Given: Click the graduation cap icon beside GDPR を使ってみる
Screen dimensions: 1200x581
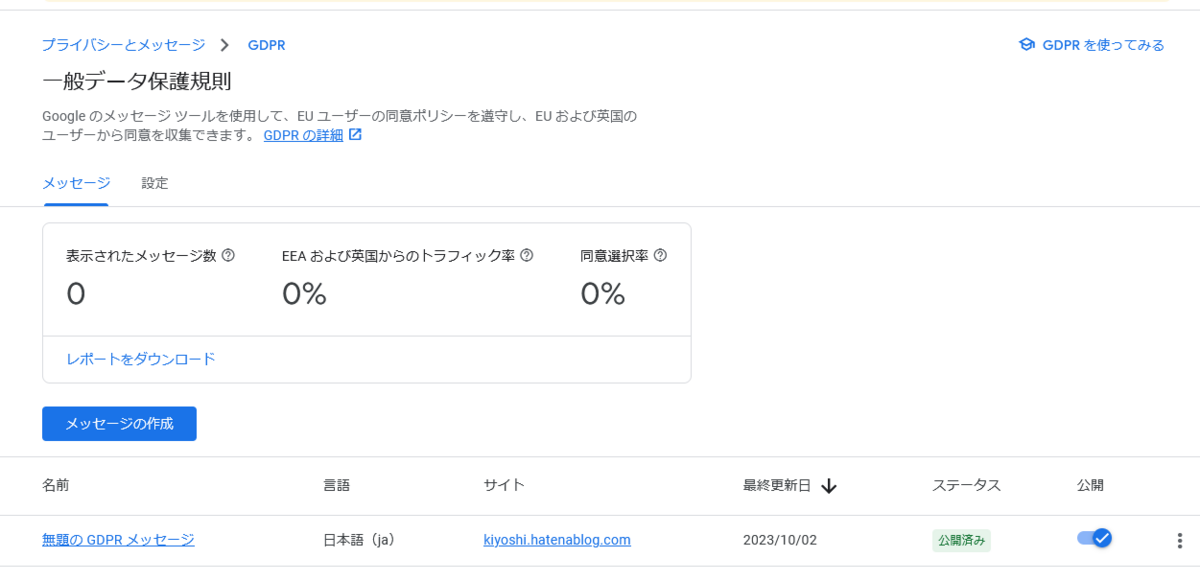Looking at the screenshot, I should coord(1026,45).
